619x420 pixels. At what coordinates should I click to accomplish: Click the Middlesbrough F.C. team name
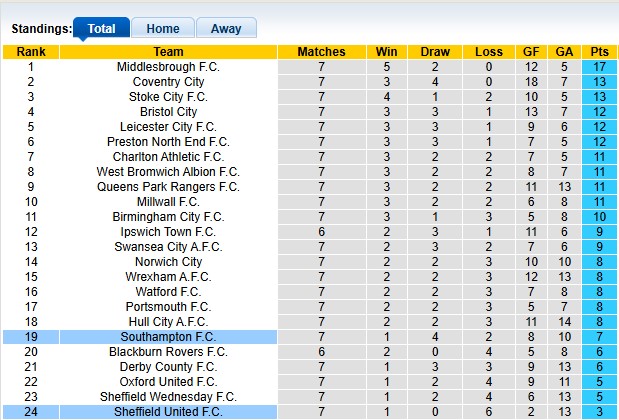(x=168, y=67)
